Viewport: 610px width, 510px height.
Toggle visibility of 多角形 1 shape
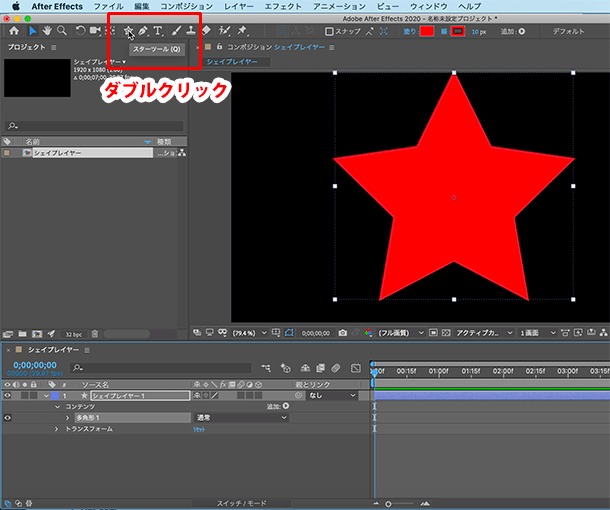tap(7, 418)
